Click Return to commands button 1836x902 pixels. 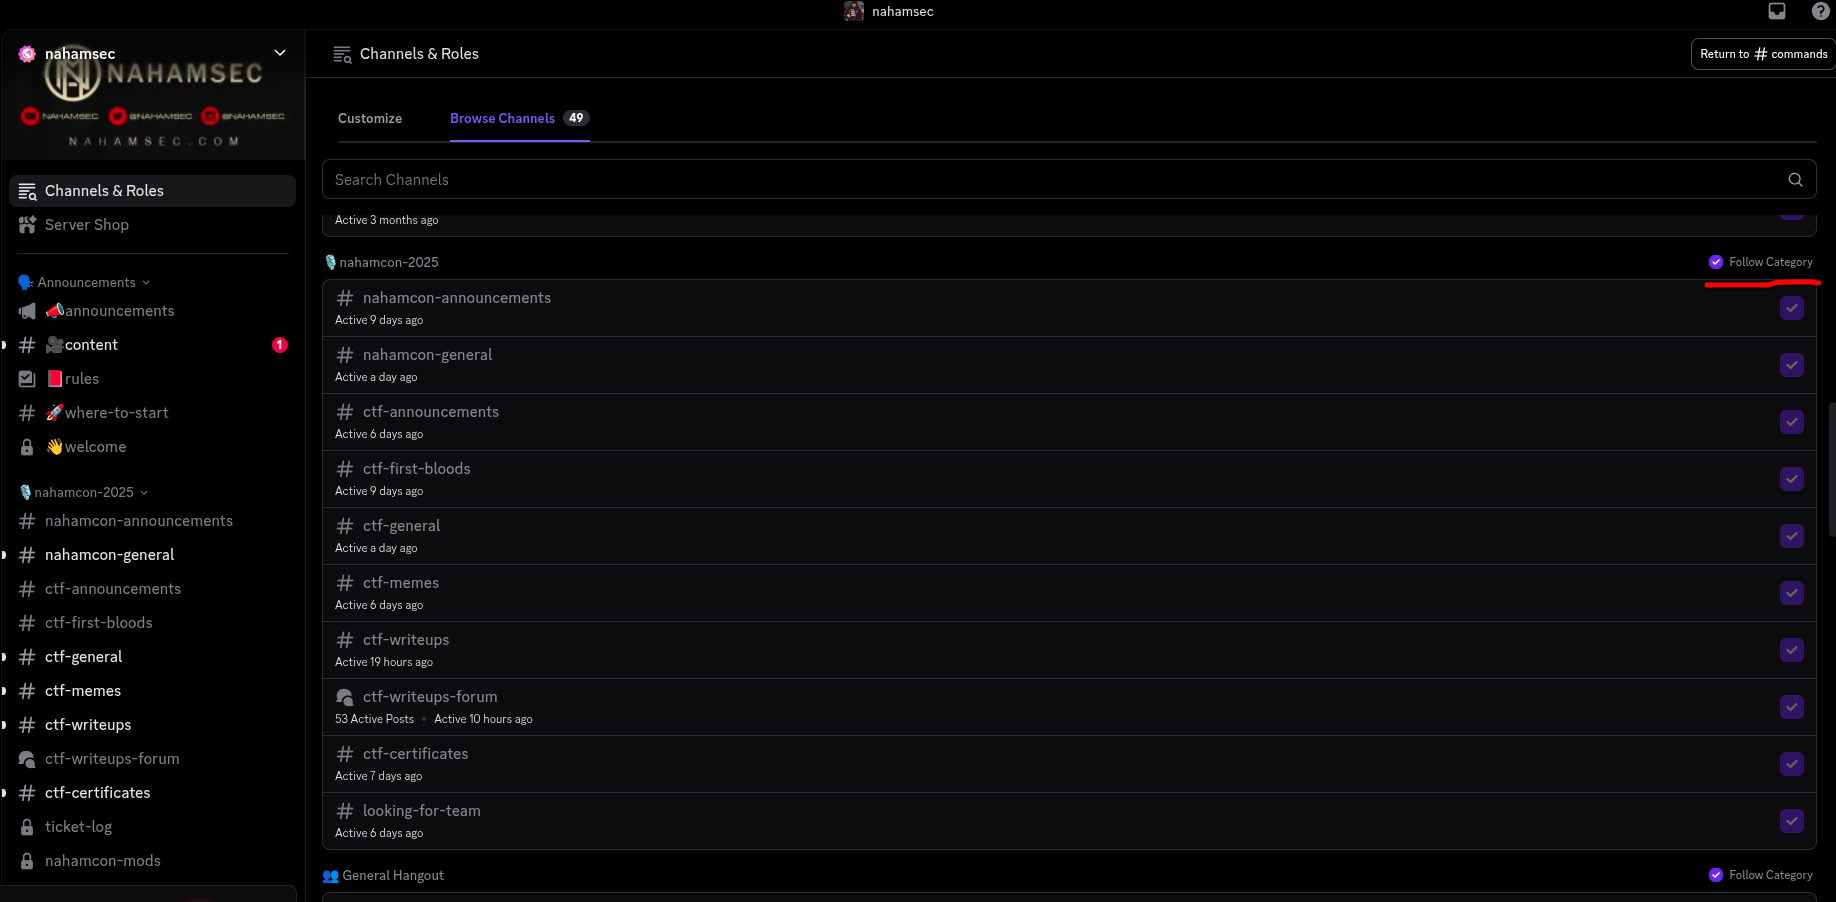coord(1763,54)
